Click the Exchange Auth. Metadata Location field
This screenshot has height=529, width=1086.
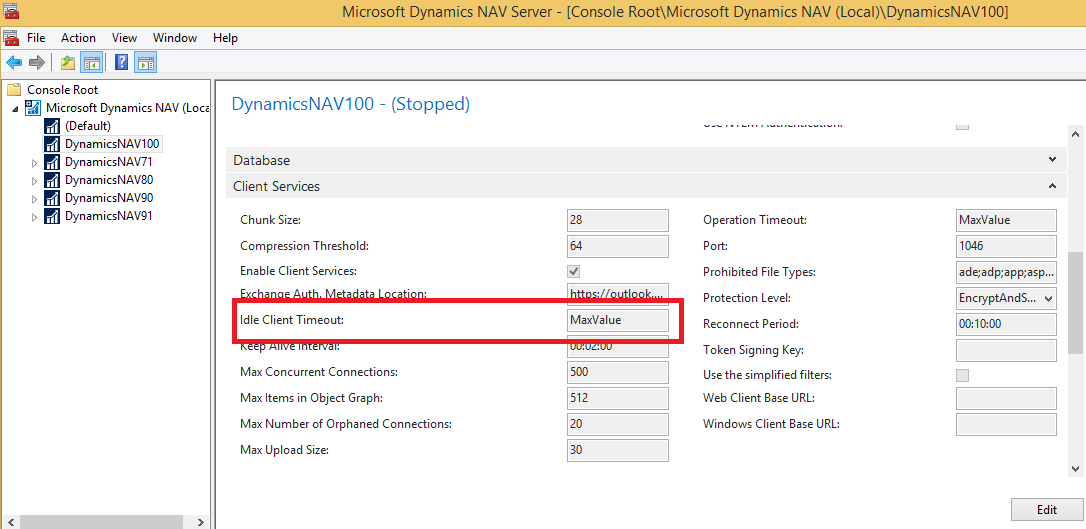click(x=618, y=294)
